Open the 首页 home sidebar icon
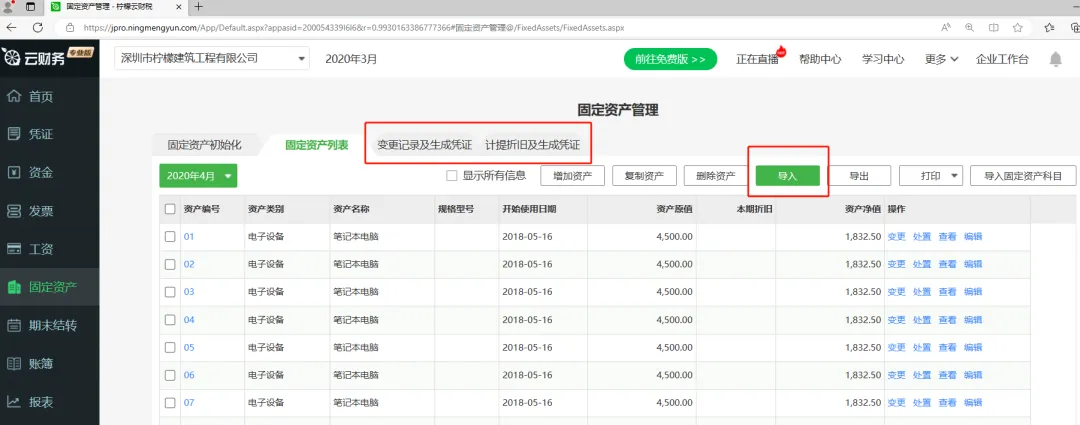Viewport: 1080px width, 425px height. tap(14, 96)
